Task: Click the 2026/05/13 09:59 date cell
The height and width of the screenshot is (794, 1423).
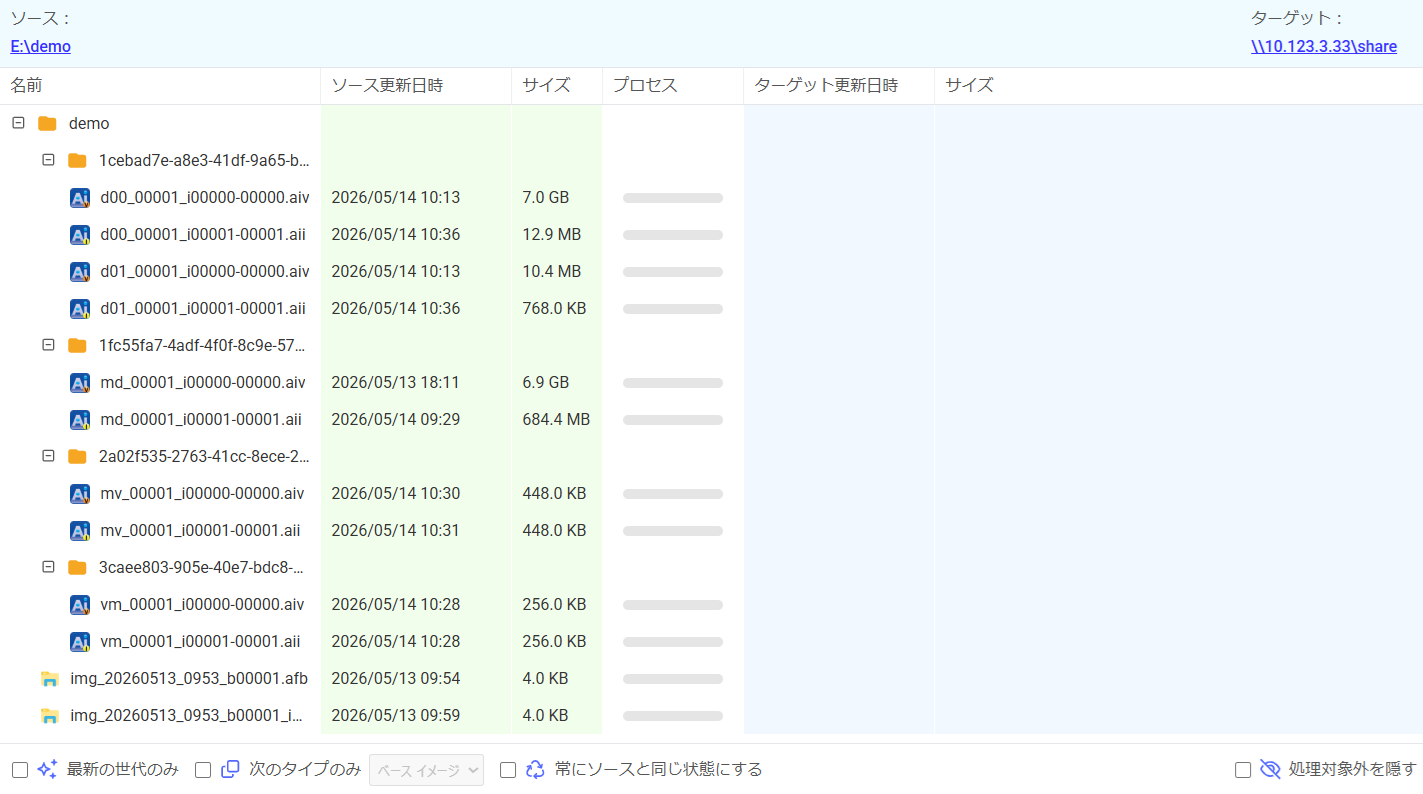Action: click(x=396, y=716)
